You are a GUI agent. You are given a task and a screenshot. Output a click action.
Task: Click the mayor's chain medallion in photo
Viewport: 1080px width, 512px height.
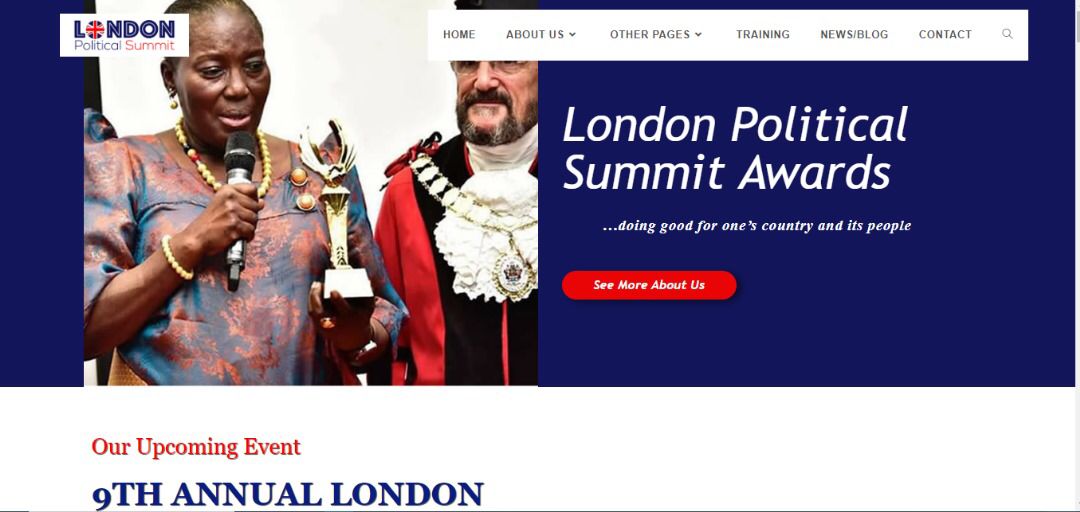pos(514,274)
